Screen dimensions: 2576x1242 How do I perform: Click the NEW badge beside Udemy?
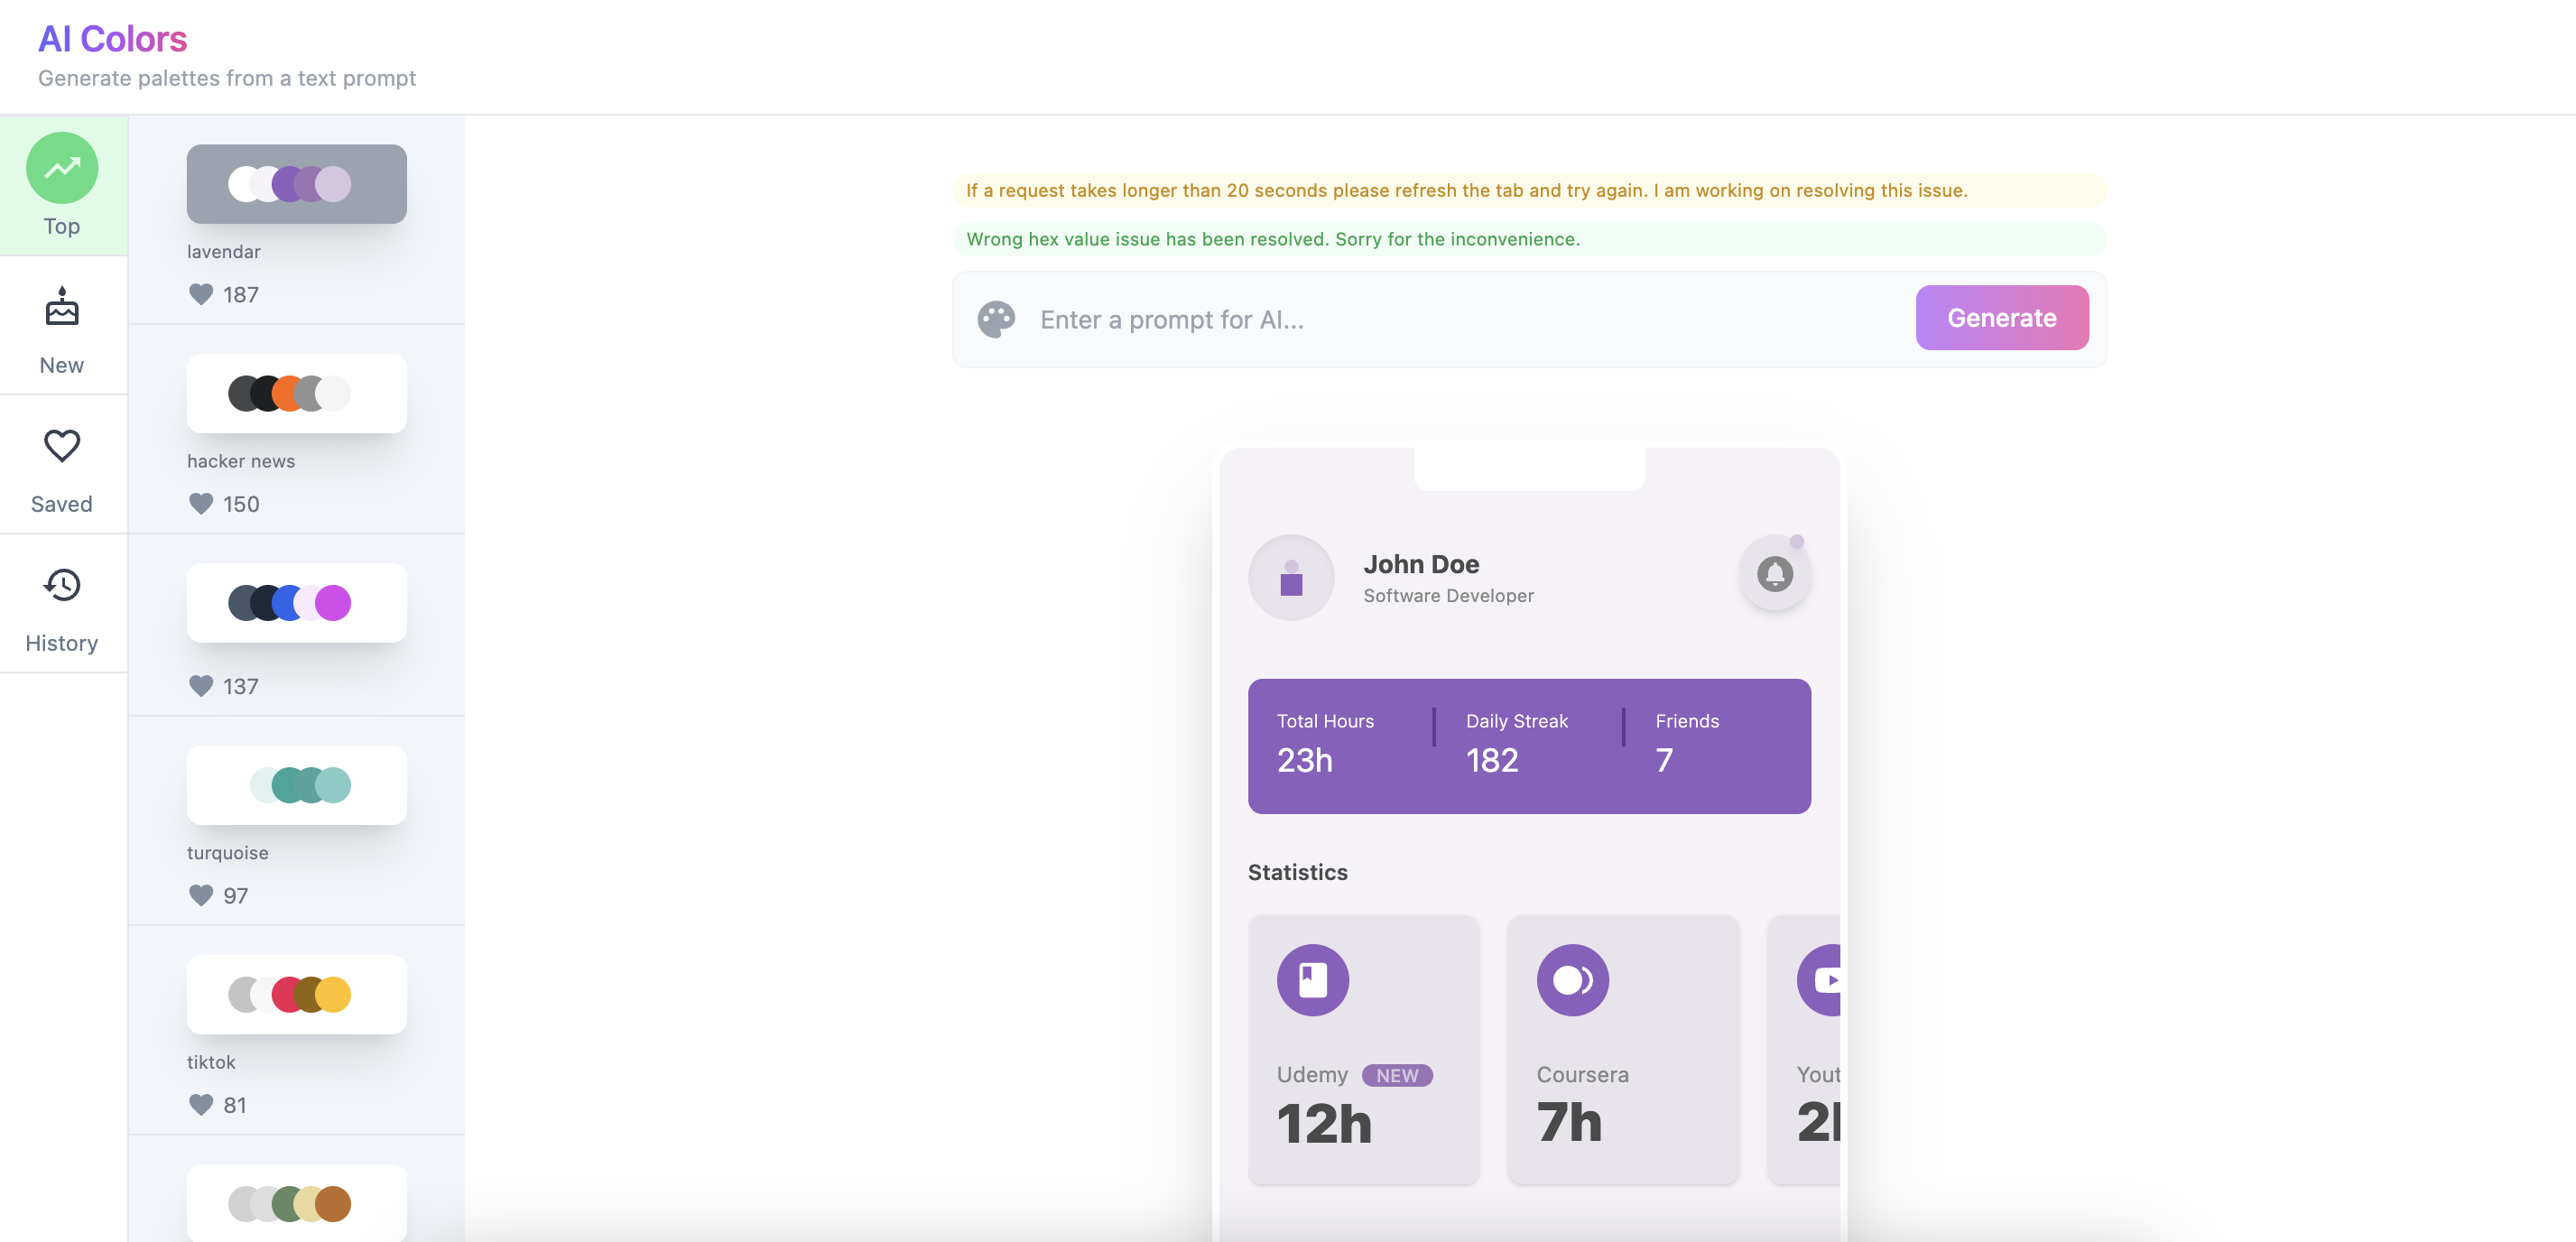[x=1396, y=1076]
